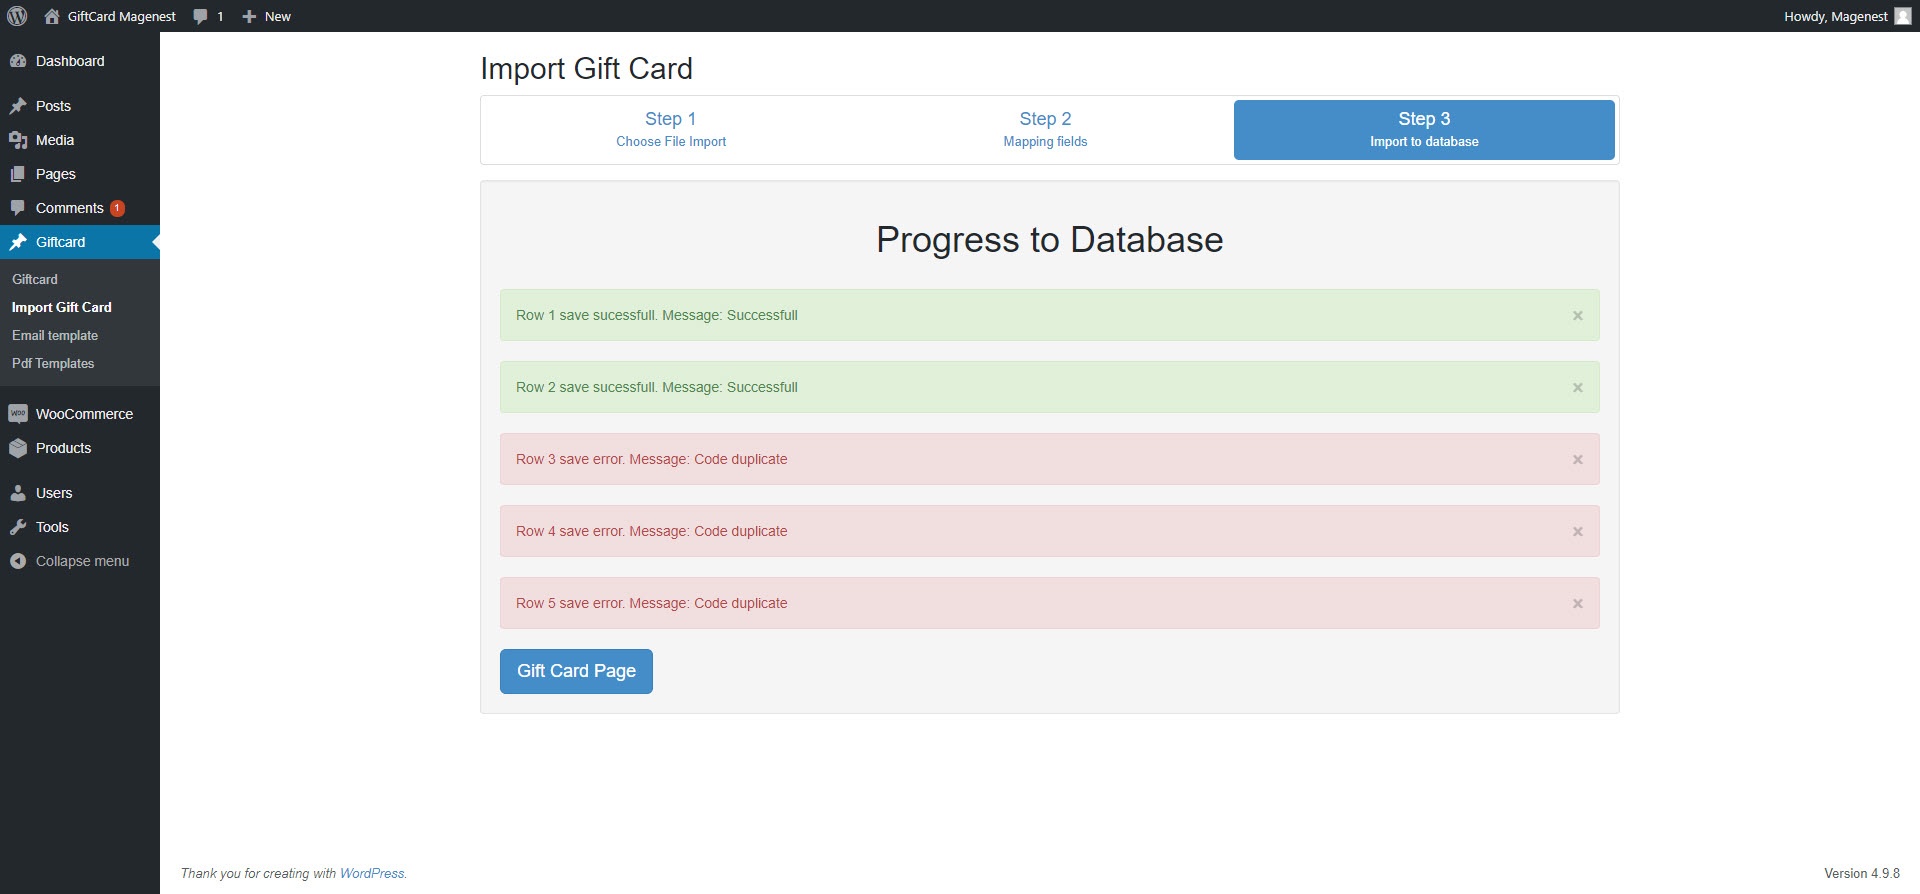Click the WordPress logo icon
1920x894 pixels.
(x=17, y=16)
